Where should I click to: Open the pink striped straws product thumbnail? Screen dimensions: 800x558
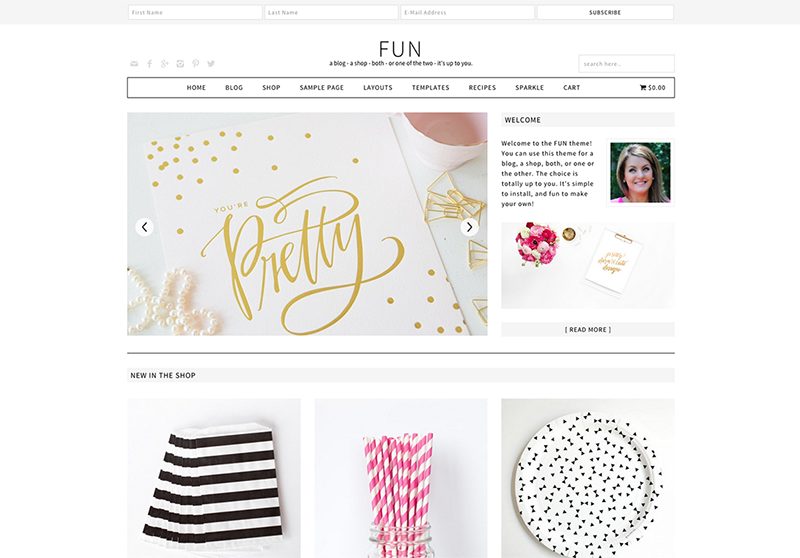(401, 478)
